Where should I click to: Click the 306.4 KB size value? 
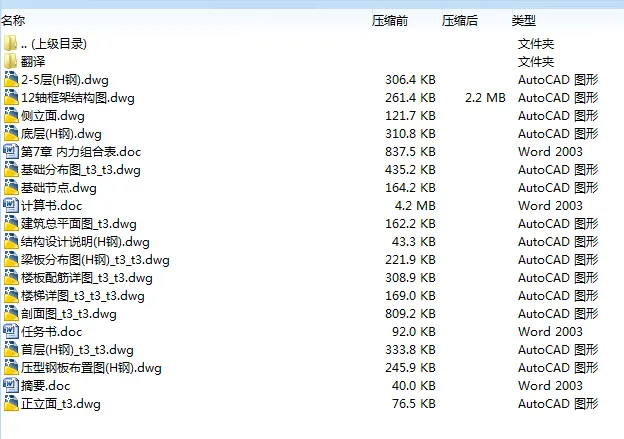coord(410,80)
